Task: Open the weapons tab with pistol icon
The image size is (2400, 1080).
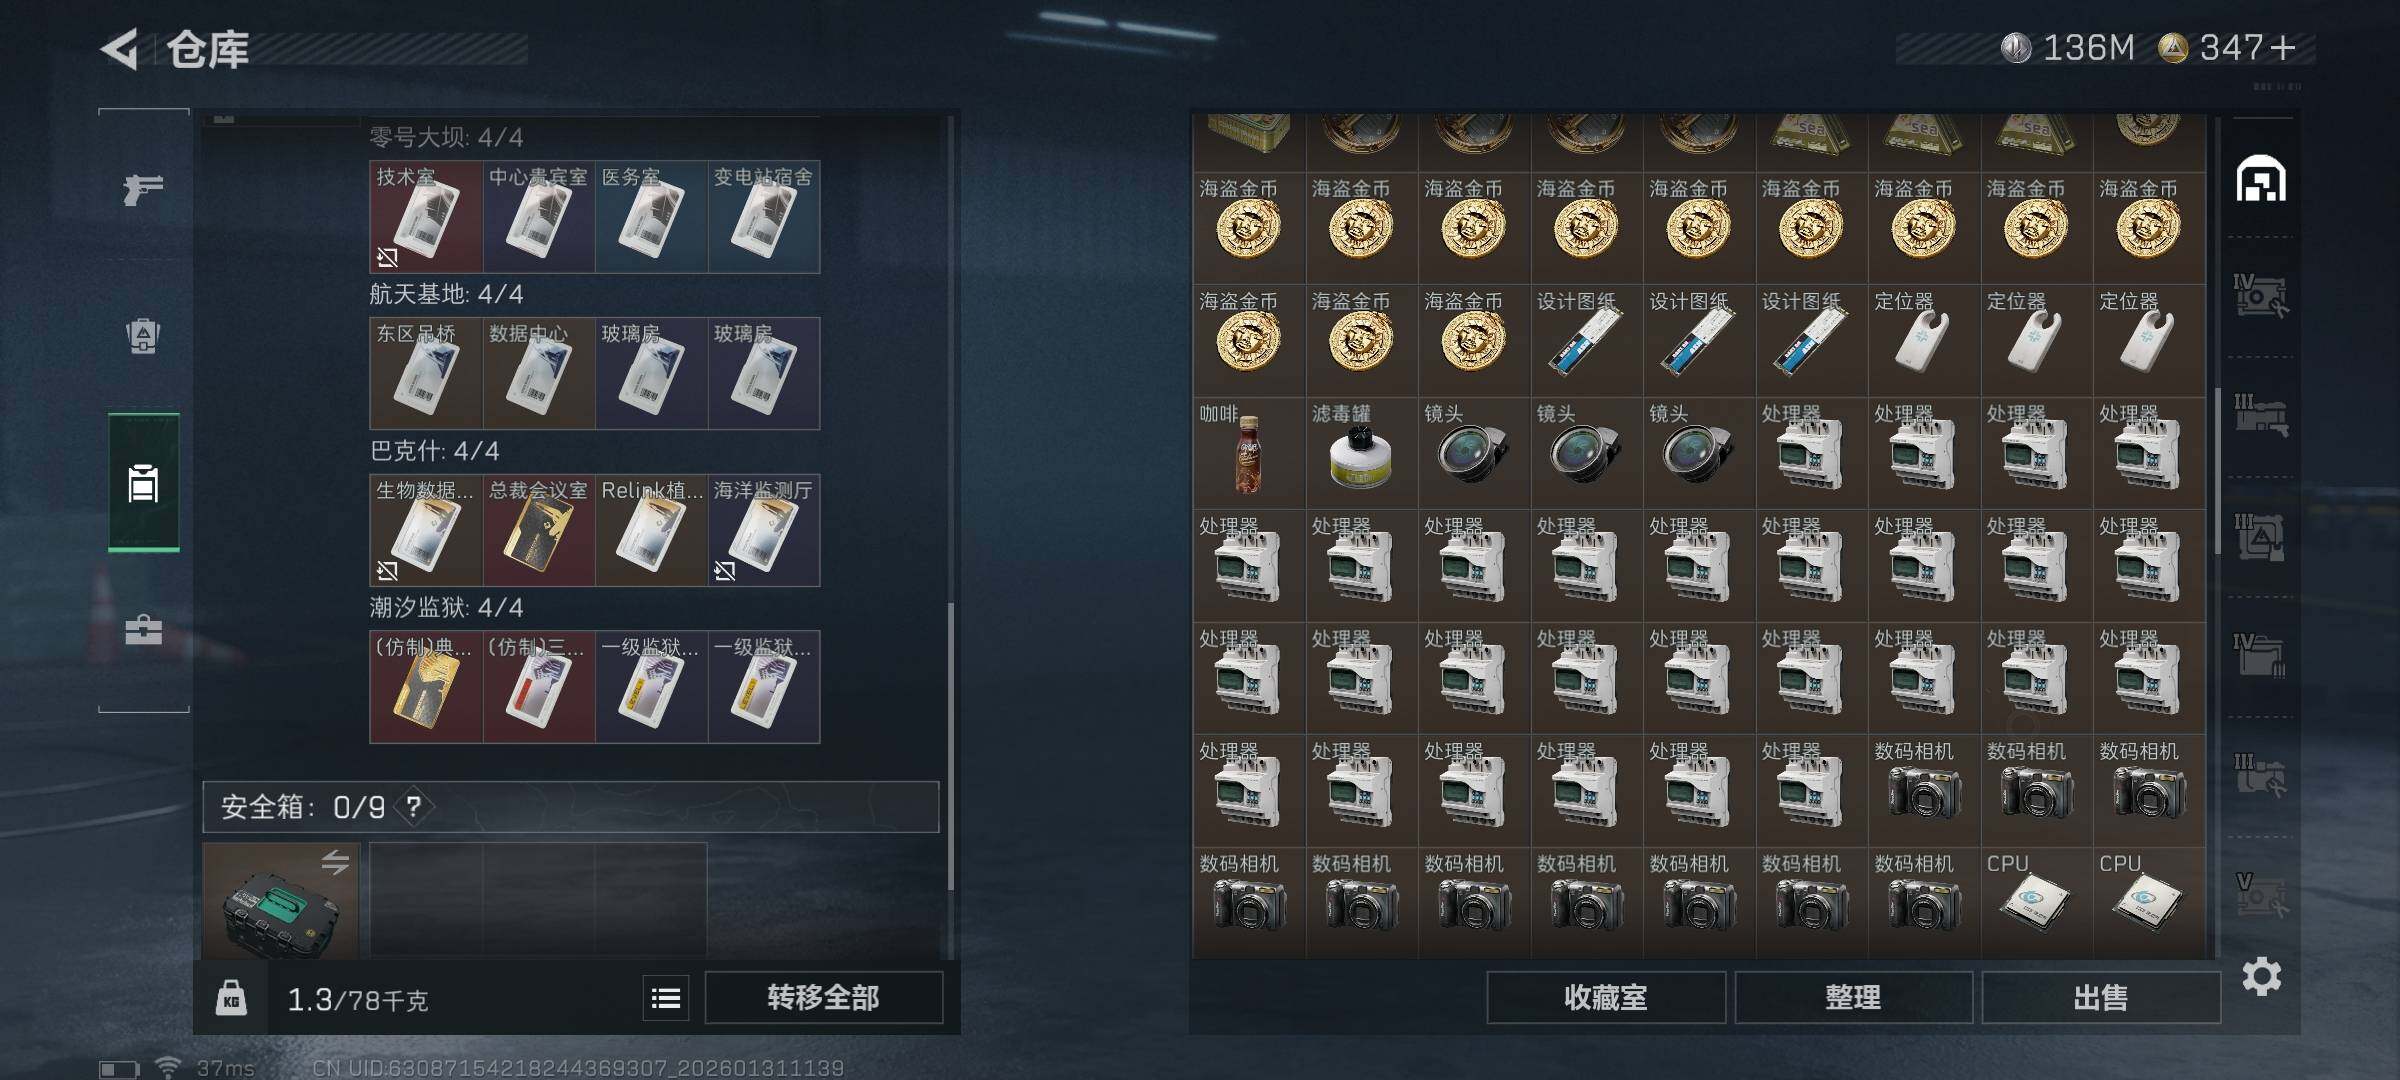Action: point(143,189)
